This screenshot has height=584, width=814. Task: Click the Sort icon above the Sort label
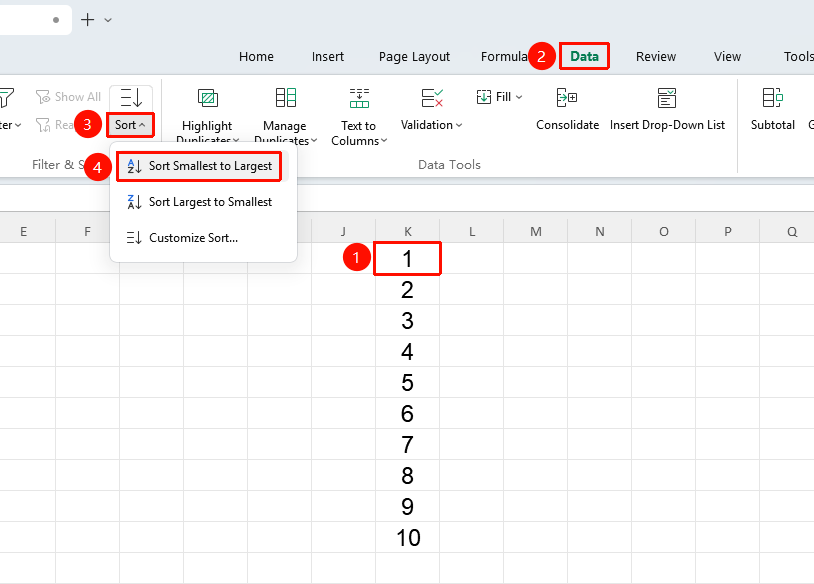coord(131,98)
